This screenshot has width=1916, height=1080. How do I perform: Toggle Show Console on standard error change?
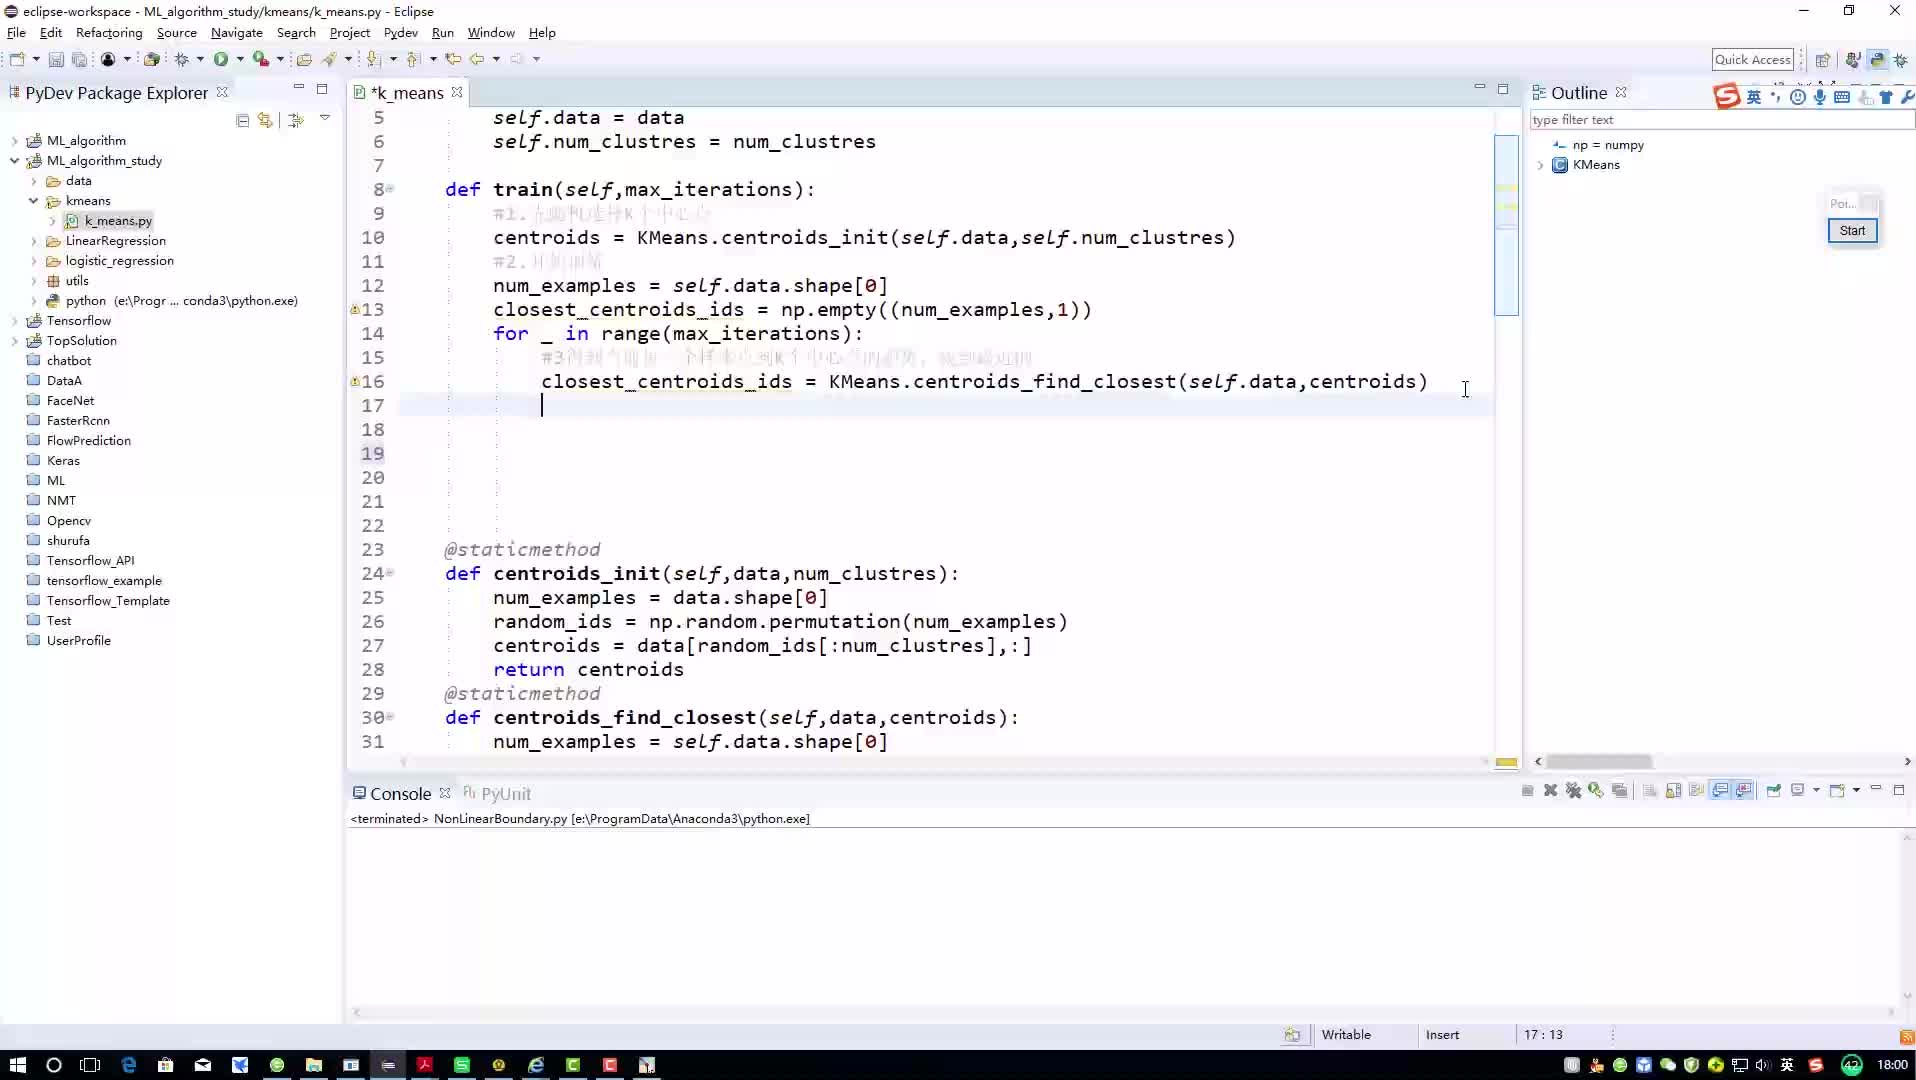[x=1744, y=790]
